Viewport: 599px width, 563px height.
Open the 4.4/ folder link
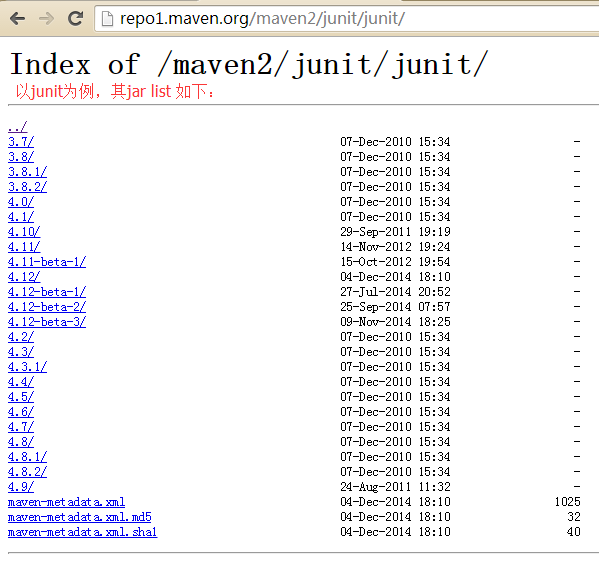[x=21, y=382]
